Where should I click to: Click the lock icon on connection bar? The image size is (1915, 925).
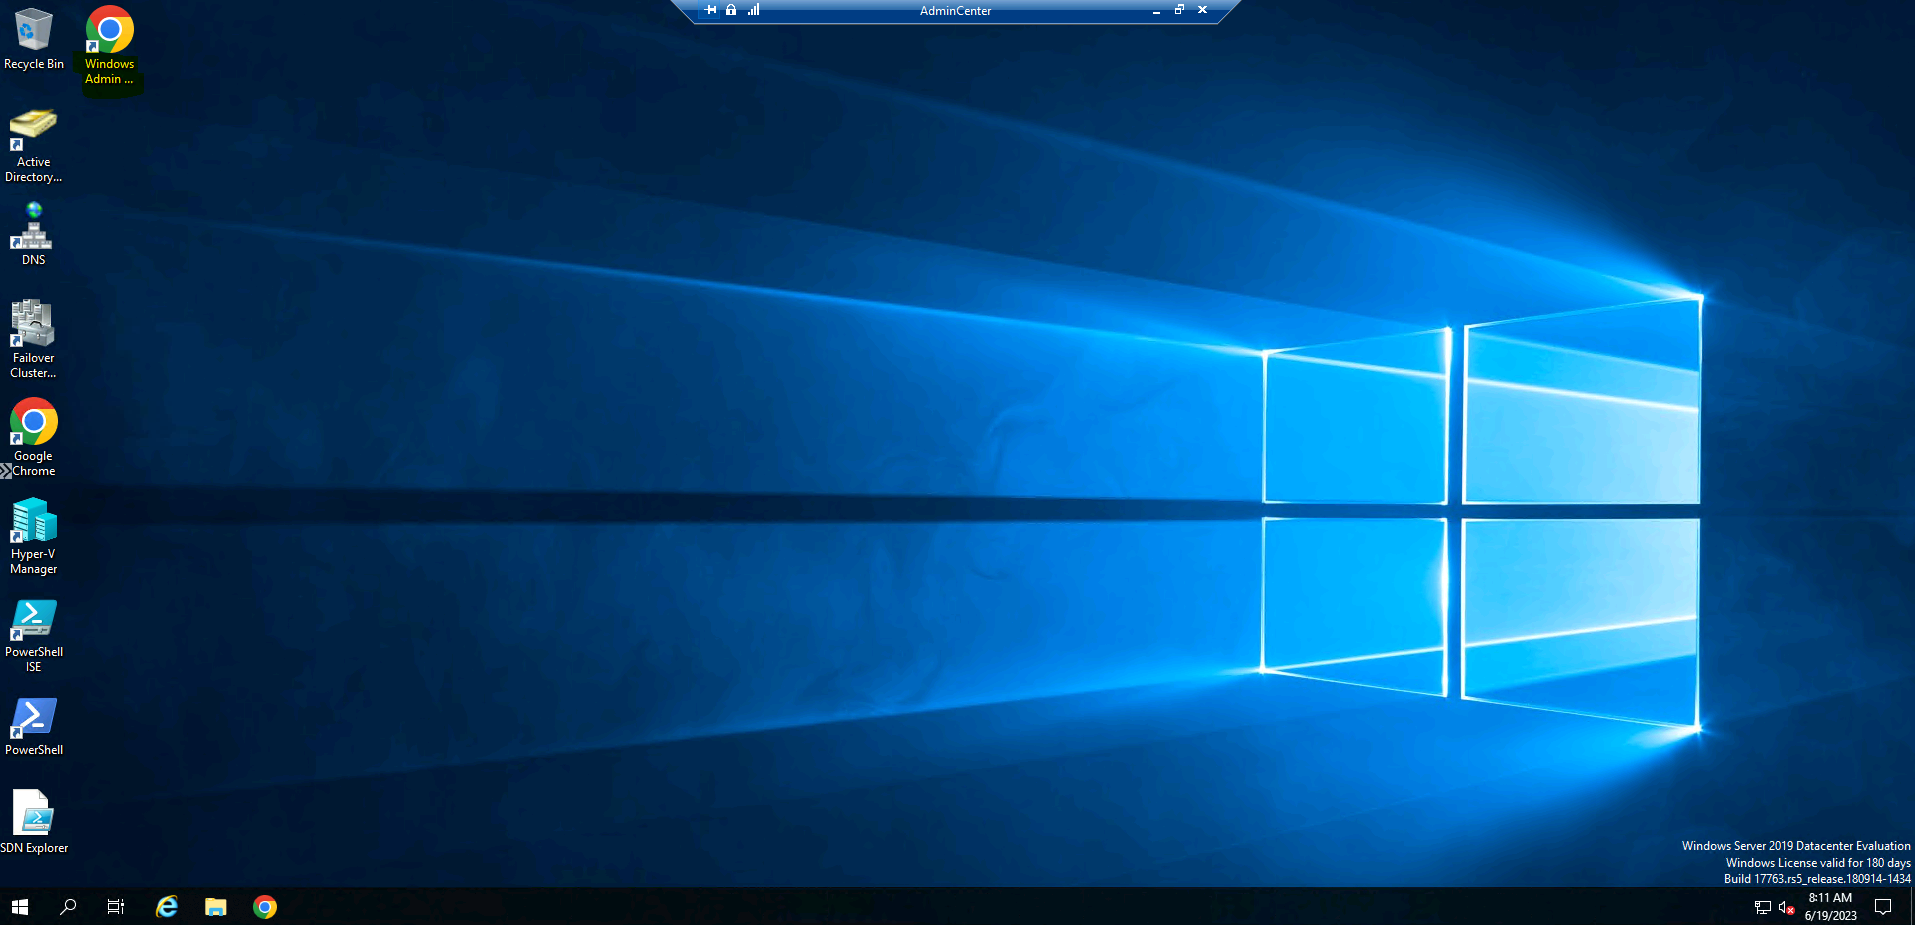click(731, 10)
